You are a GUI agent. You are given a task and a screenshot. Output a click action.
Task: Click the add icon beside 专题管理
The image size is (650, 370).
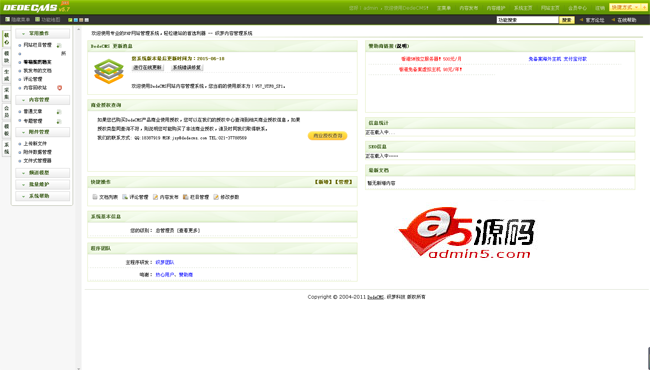[59, 121]
